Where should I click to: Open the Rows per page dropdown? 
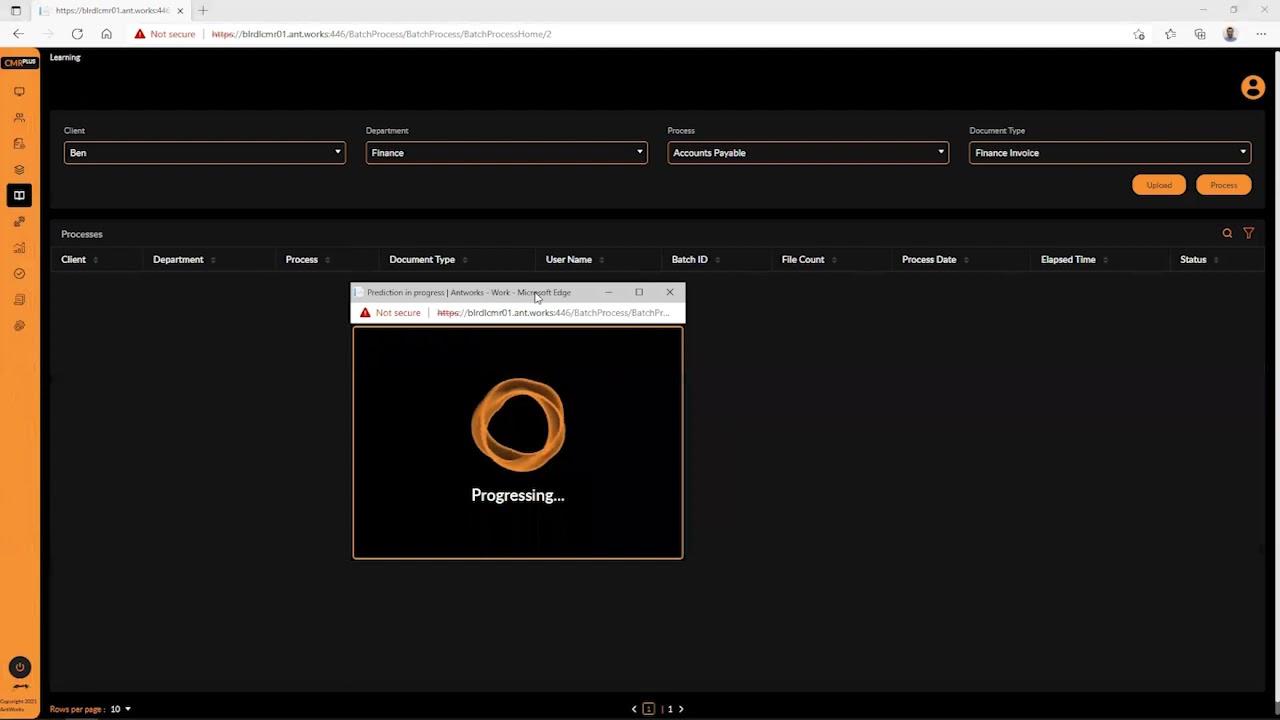(x=121, y=709)
